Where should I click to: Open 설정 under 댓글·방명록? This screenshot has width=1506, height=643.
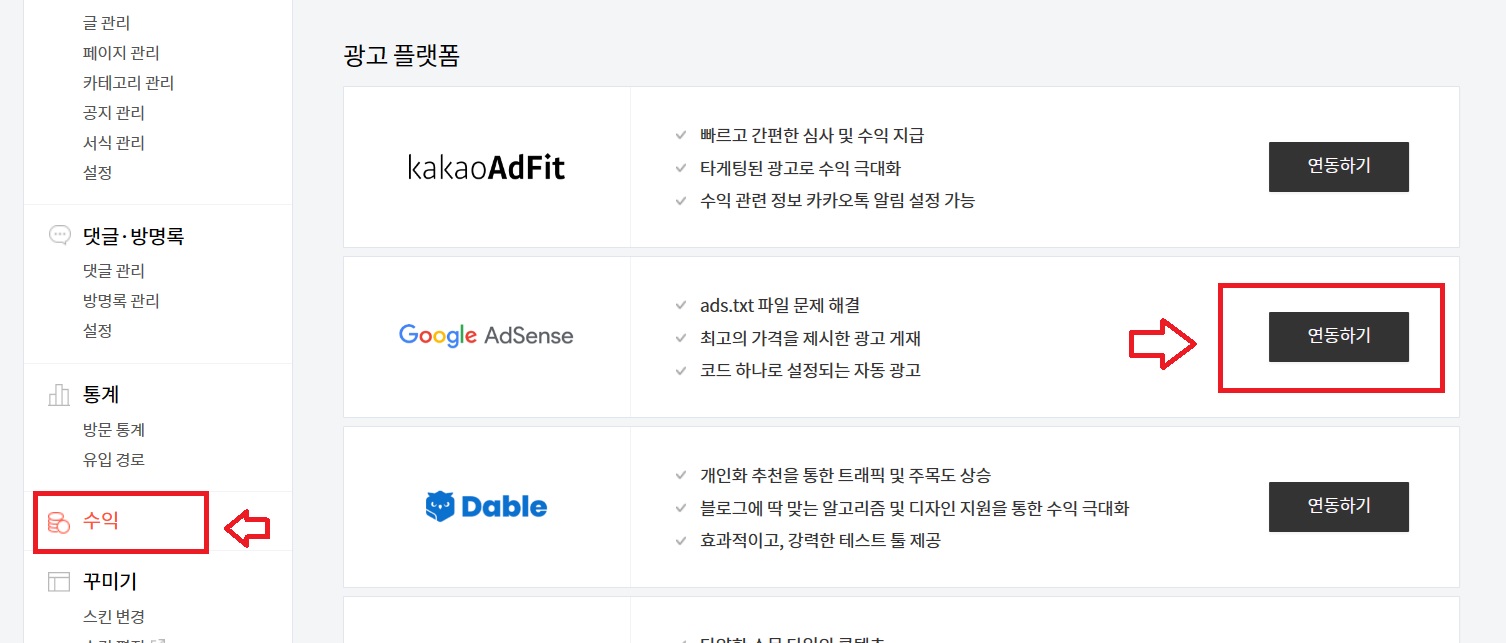coord(97,330)
